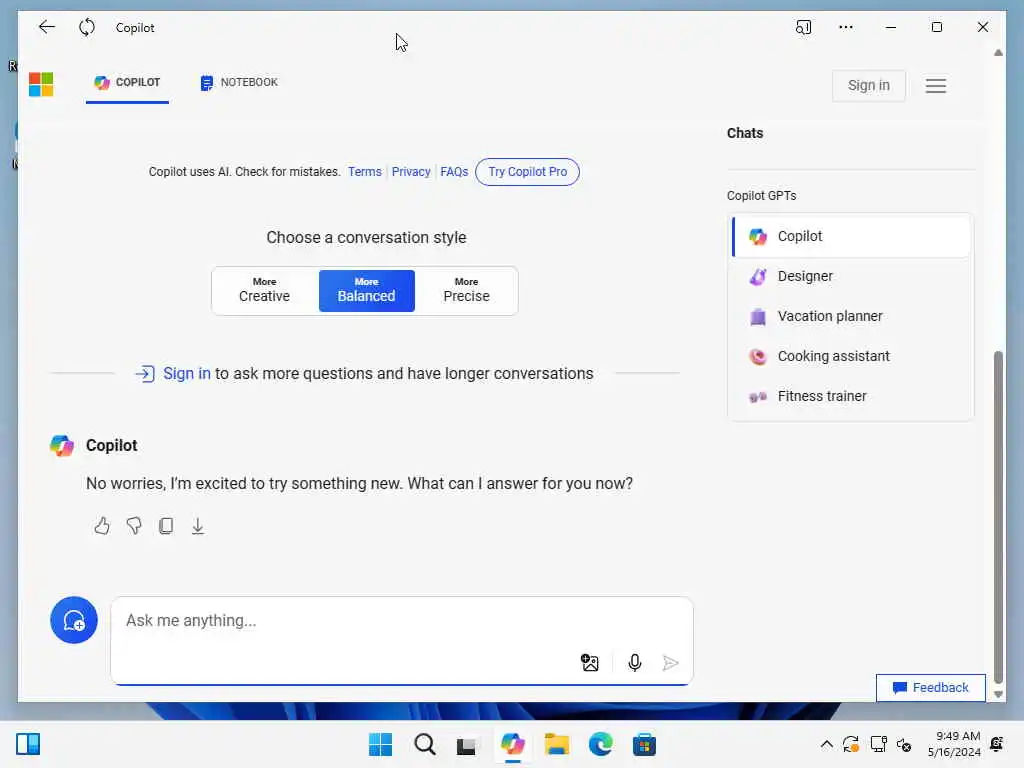The image size is (1024, 768).
Task: Select More Precise conversation style
Action: tap(466, 291)
